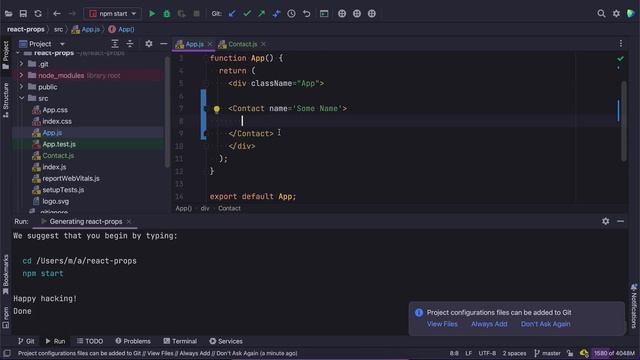Screen dimensions: 640x360
Task: Open the Terminal tool window
Action: pos(180,341)
